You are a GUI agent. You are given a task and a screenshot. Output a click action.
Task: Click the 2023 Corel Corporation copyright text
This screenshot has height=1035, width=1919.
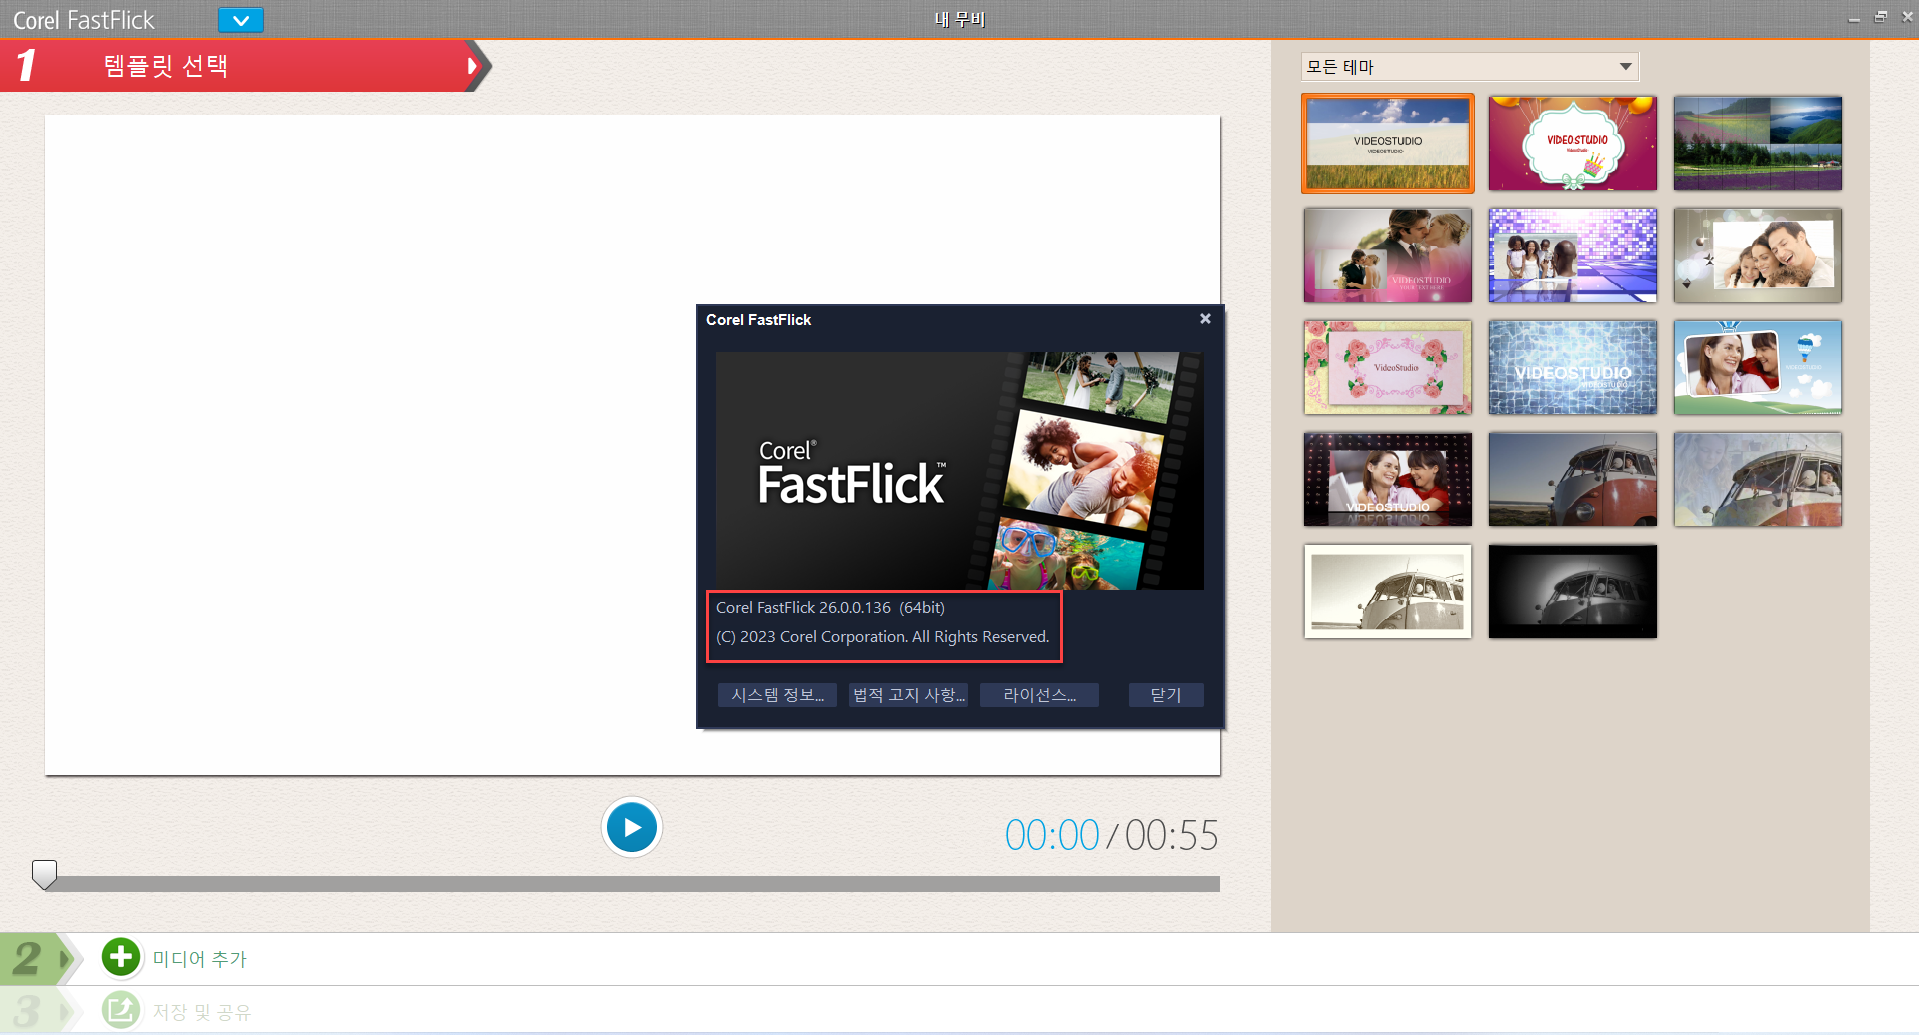point(882,636)
